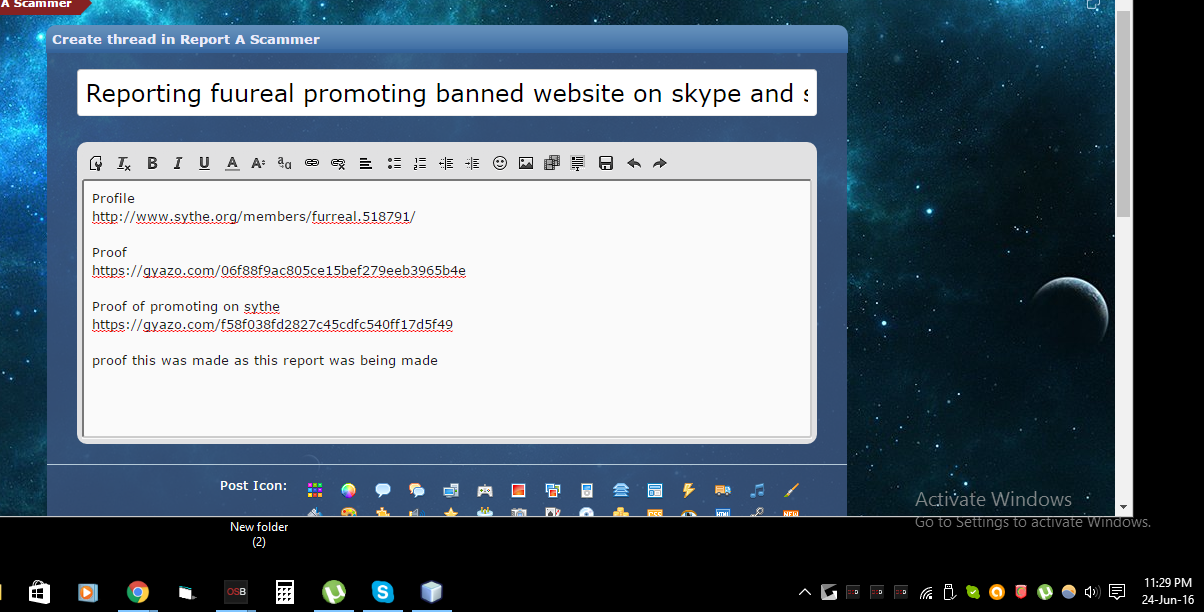The image size is (1204, 612).
Task: Click the gyazo f58f038fd282 URL text
Action: pyautogui.click(x=273, y=324)
